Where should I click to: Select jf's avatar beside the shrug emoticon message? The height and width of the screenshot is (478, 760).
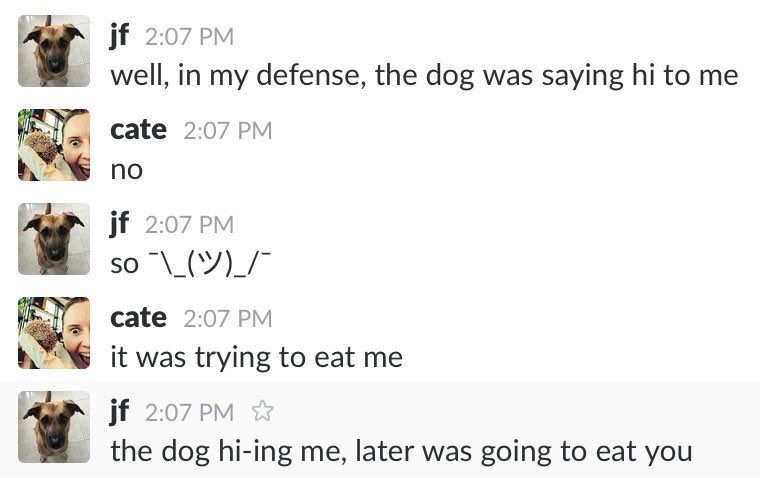[x=54, y=239]
